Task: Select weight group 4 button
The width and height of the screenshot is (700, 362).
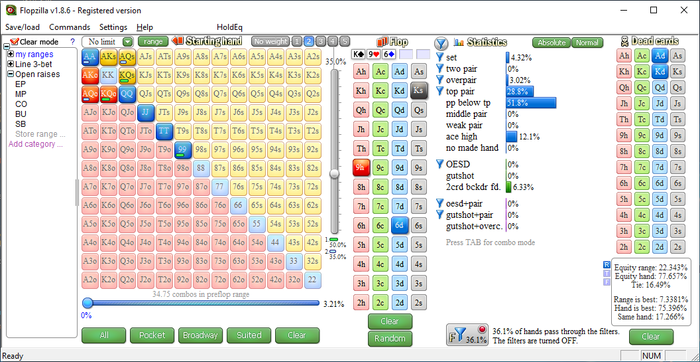Action: pyautogui.click(x=332, y=42)
